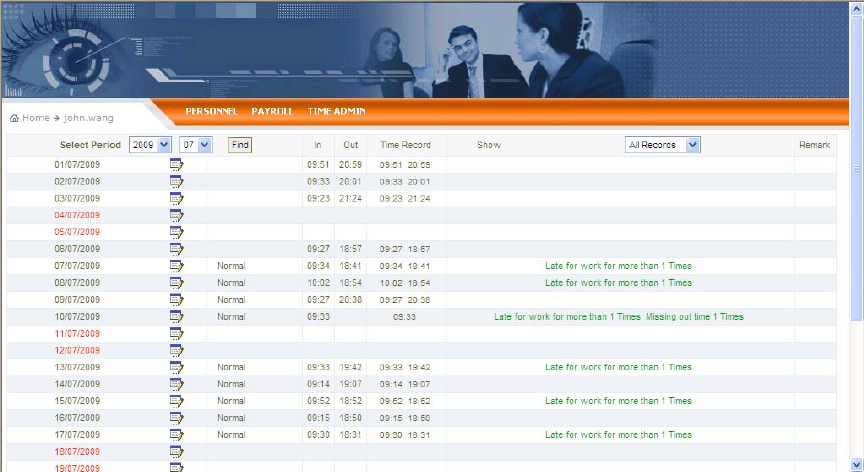Screen dimensions: 864x472
Task: Open edit icon for 07/07/2009 row
Action: [176, 266]
